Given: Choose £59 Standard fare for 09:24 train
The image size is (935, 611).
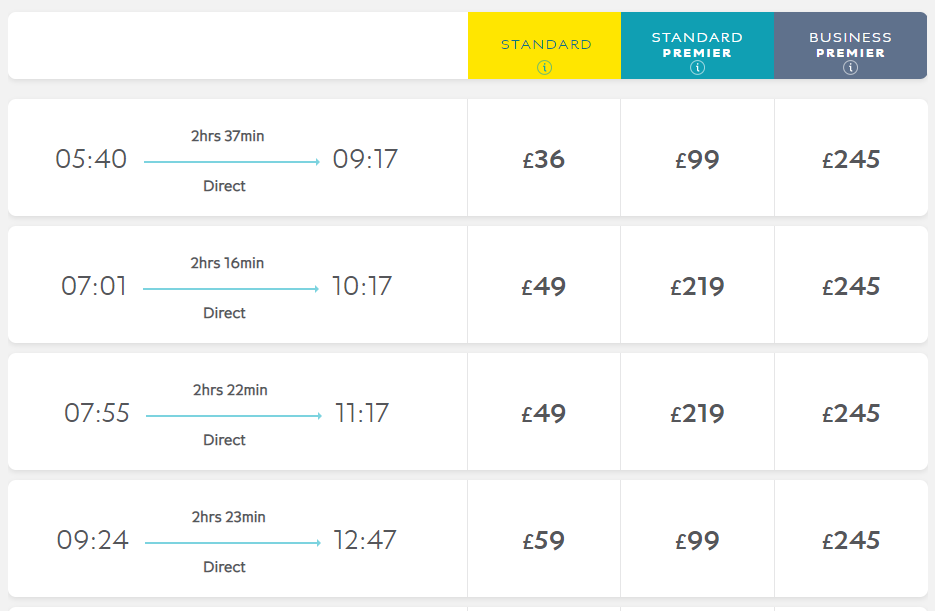Looking at the screenshot, I should pos(544,540).
